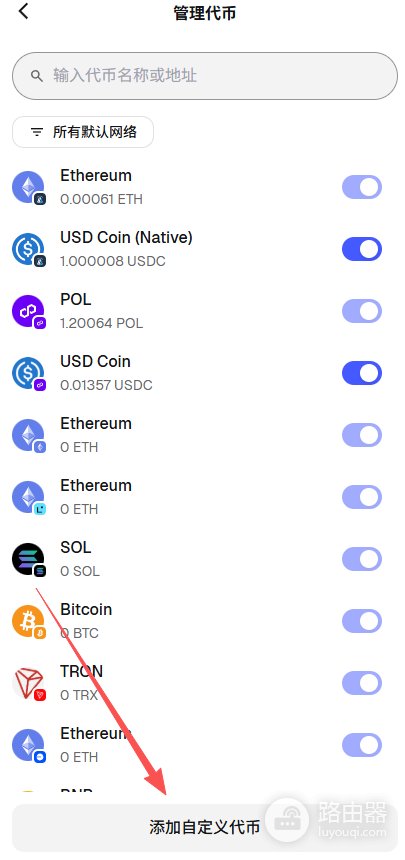405x860 pixels.
Task: Click the search magnifier icon
Action: coord(37,76)
